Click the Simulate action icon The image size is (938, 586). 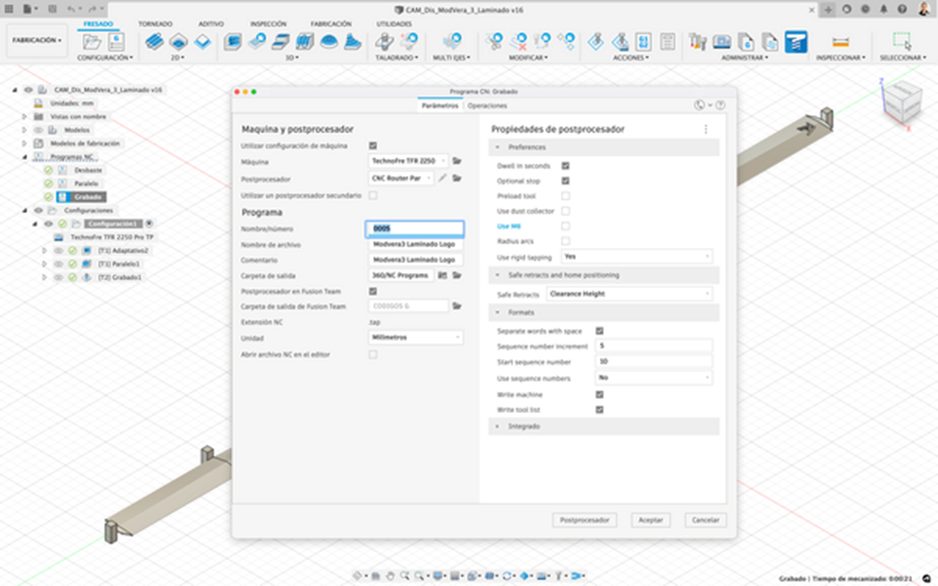coord(595,42)
